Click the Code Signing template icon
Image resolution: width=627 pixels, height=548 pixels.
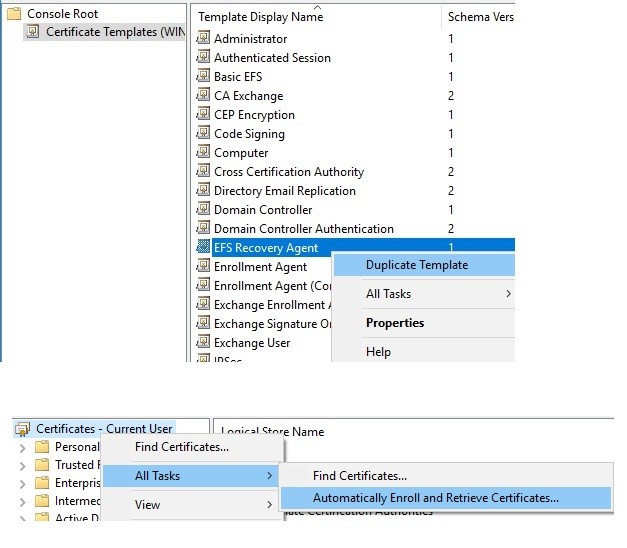click(x=202, y=134)
